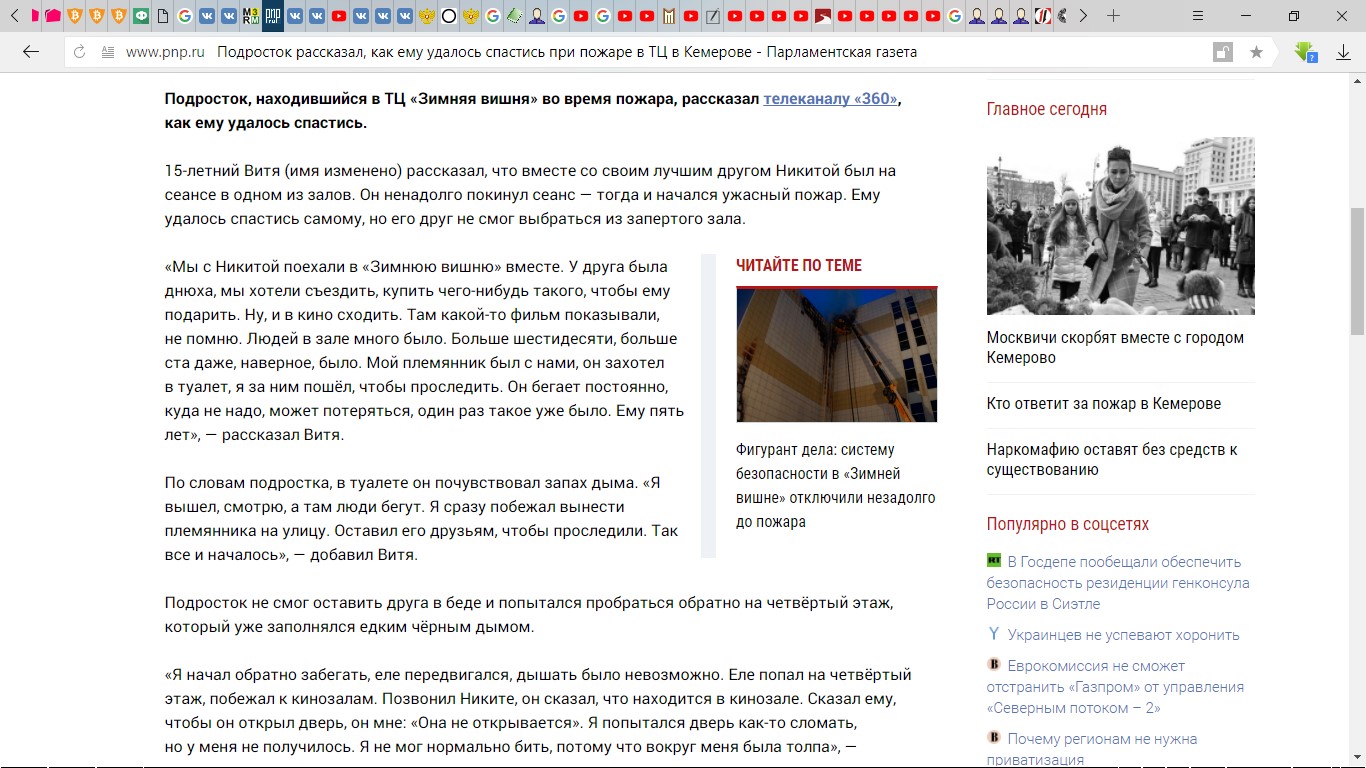Open "Украинцев не успевают хоронить" article
This screenshot has width=1366, height=768.
pos(1123,635)
